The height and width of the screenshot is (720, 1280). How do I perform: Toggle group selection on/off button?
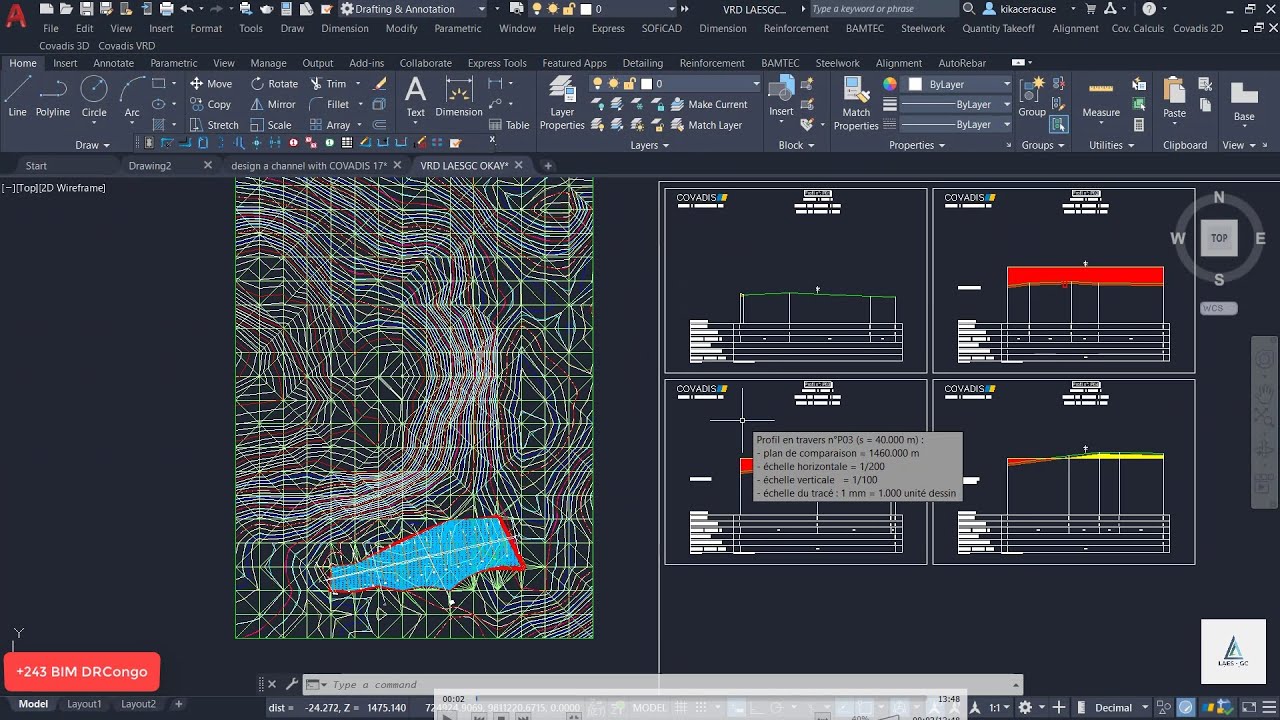tap(1059, 125)
